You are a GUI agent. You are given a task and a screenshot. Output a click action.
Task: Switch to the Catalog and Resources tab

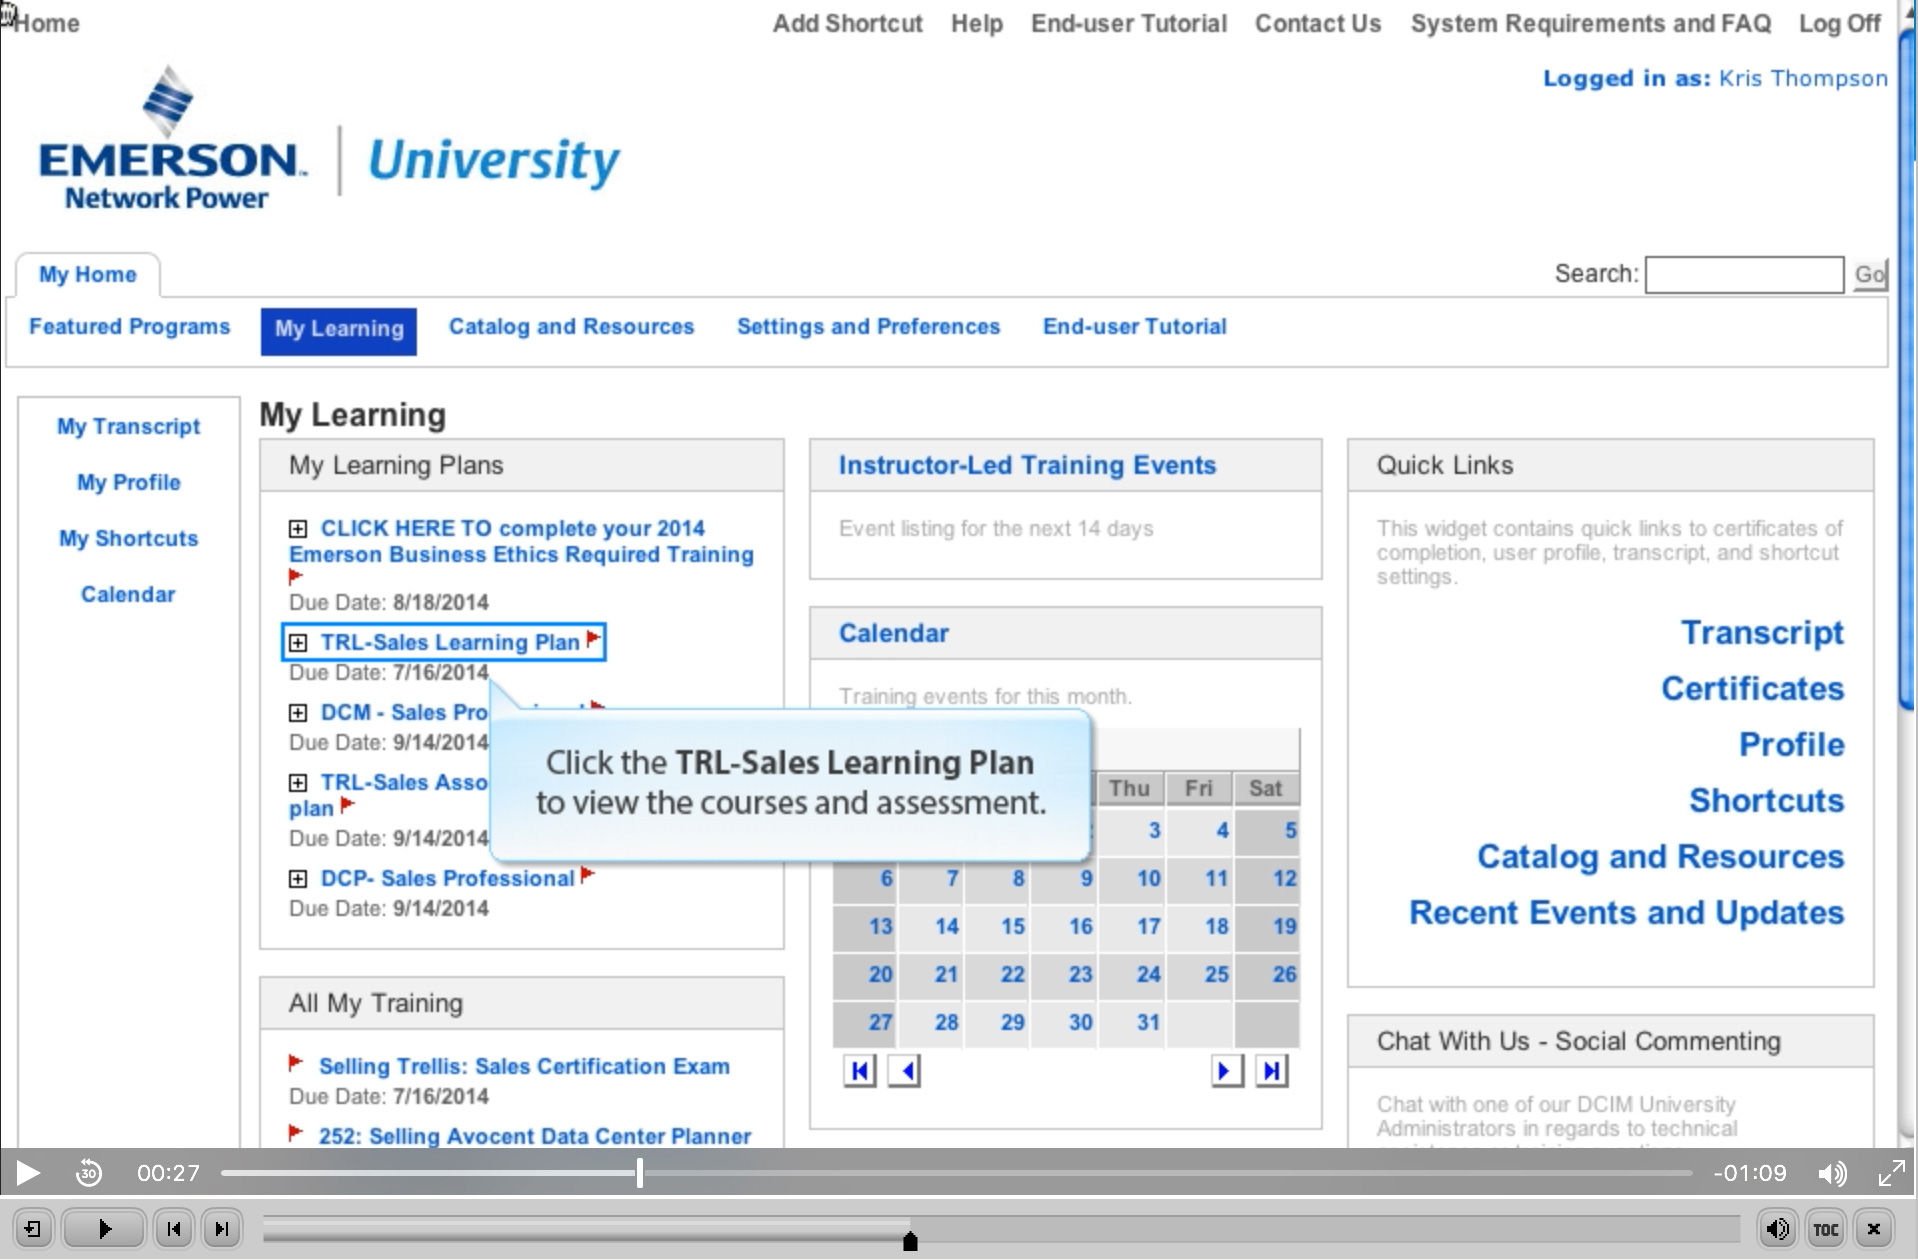click(x=571, y=327)
